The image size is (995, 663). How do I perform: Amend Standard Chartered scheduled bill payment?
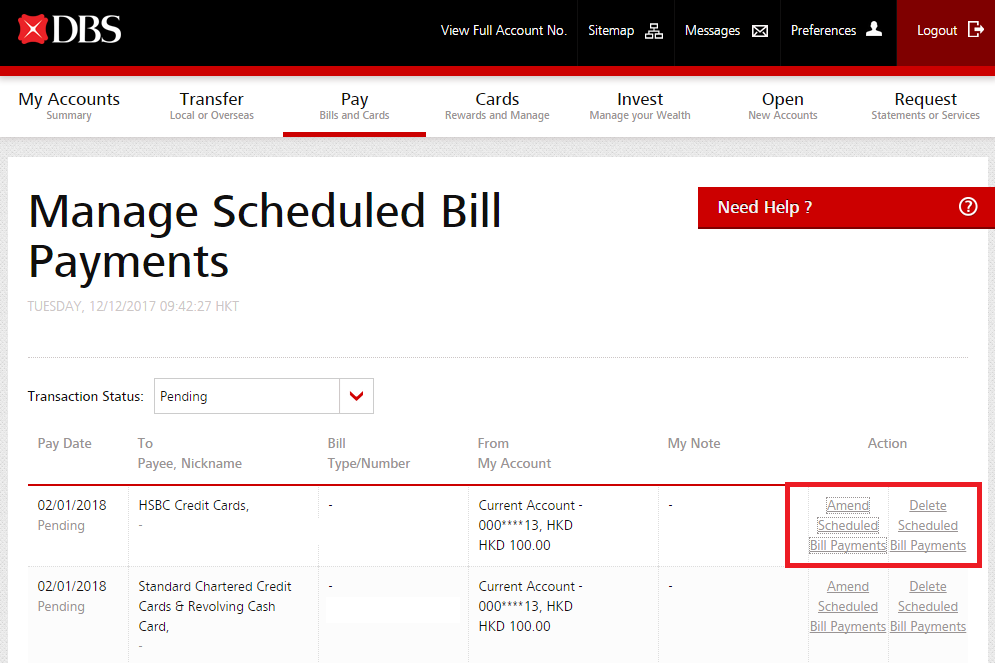coord(848,606)
